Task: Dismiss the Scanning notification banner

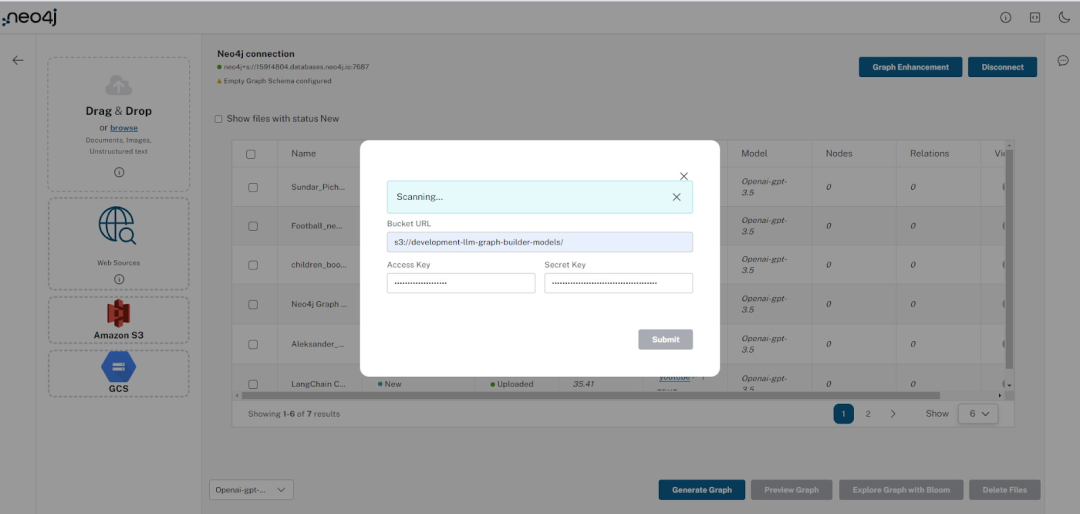Action: 676,197
